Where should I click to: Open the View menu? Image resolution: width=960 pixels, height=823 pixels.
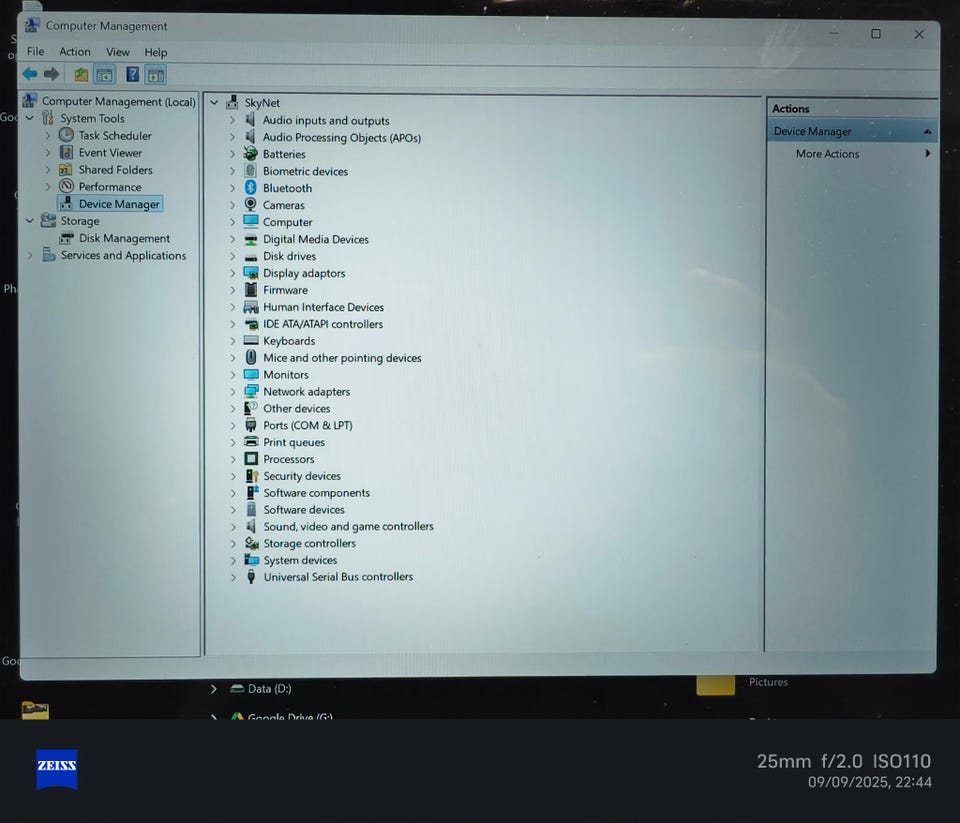(x=118, y=52)
